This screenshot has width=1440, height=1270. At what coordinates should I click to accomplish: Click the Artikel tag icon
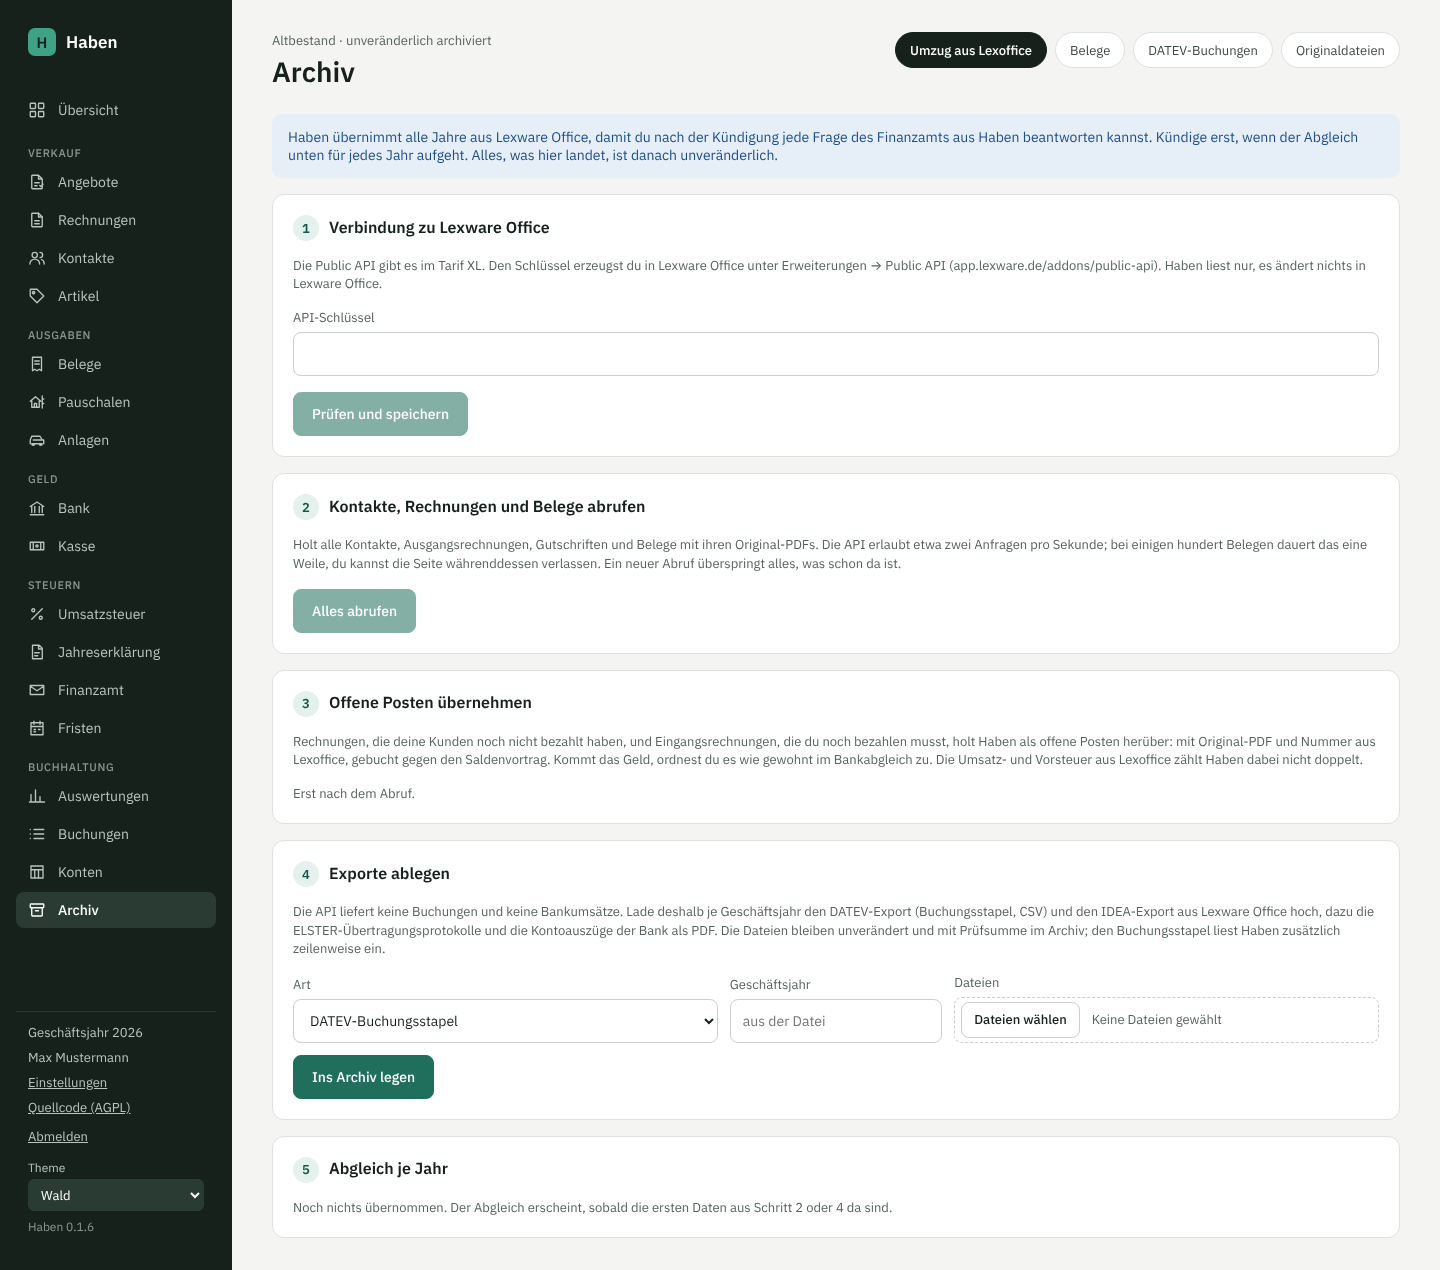point(37,296)
